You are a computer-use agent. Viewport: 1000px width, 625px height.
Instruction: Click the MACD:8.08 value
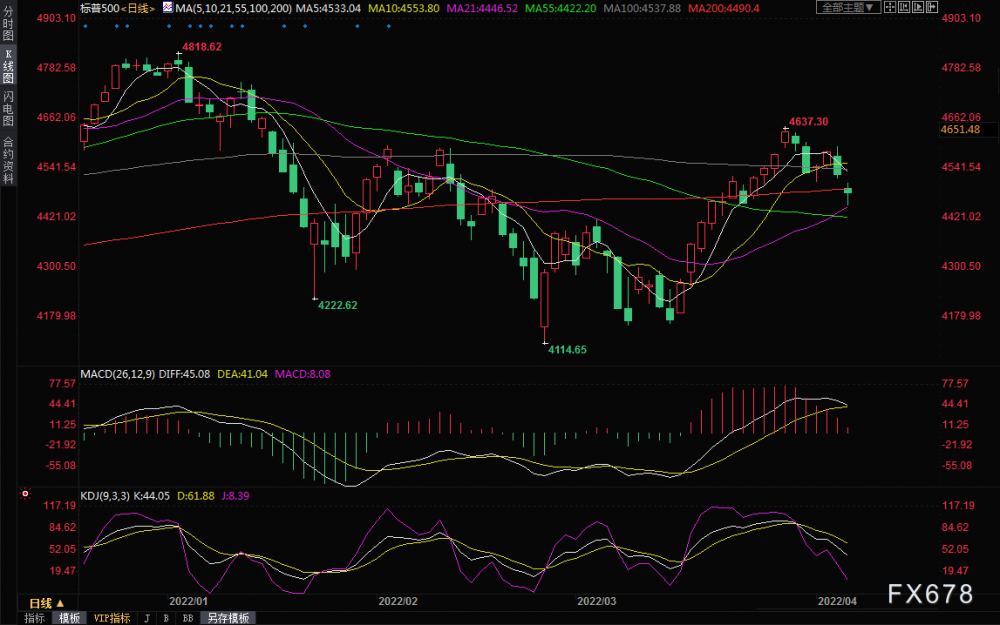[x=302, y=374]
